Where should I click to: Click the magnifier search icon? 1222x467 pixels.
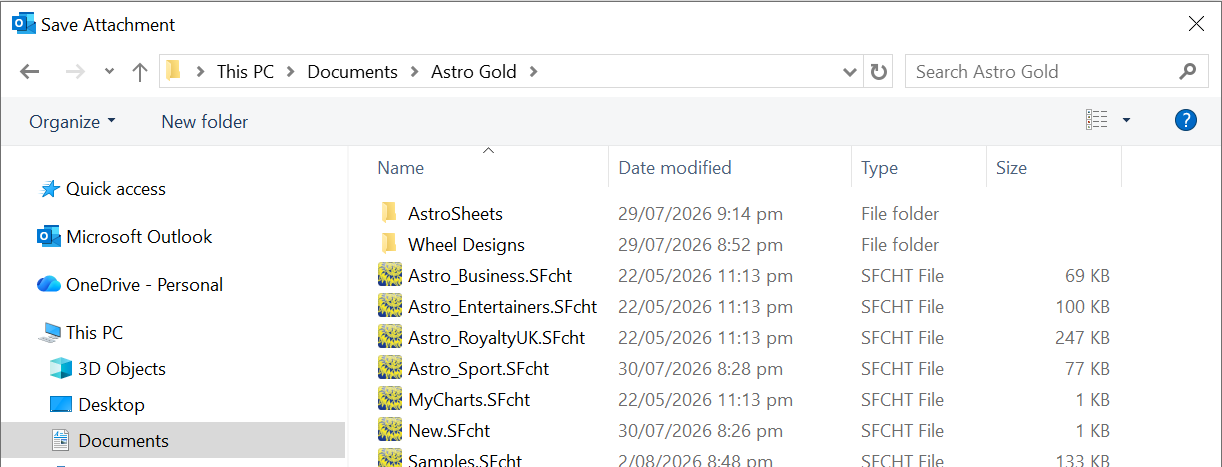pos(1188,71)
